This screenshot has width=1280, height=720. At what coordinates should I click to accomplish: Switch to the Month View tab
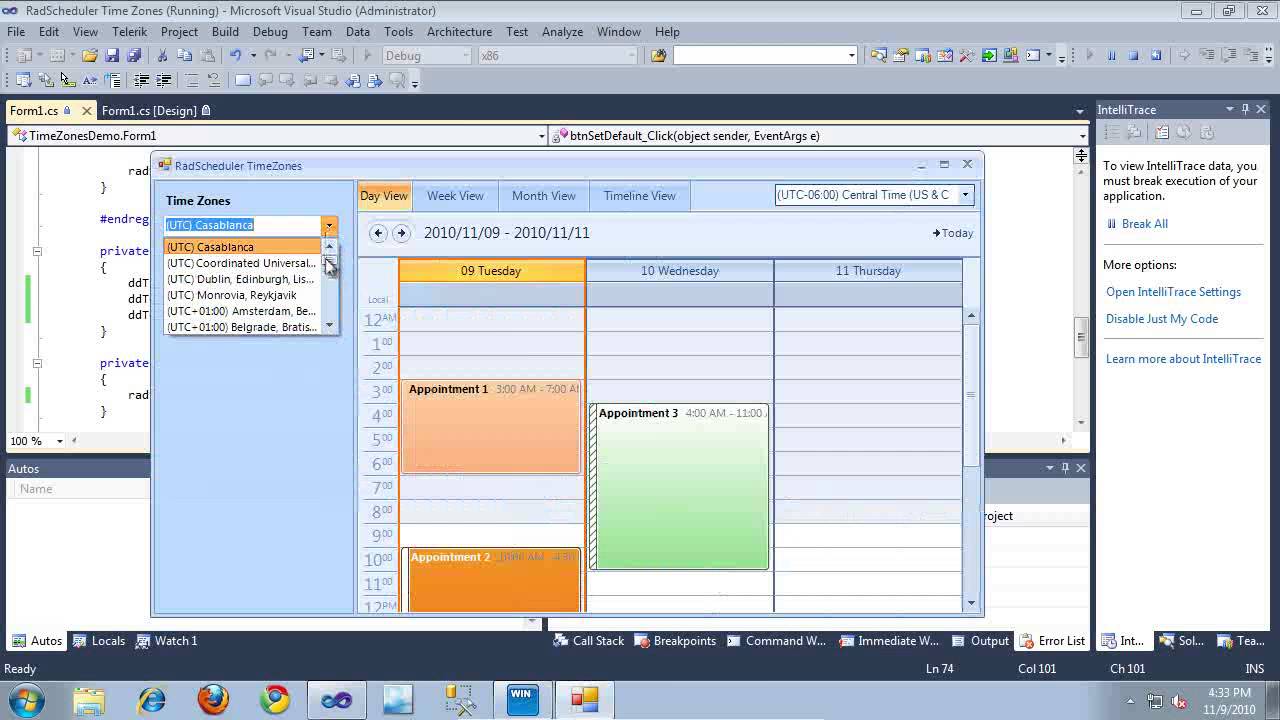(x=544, y=196)
